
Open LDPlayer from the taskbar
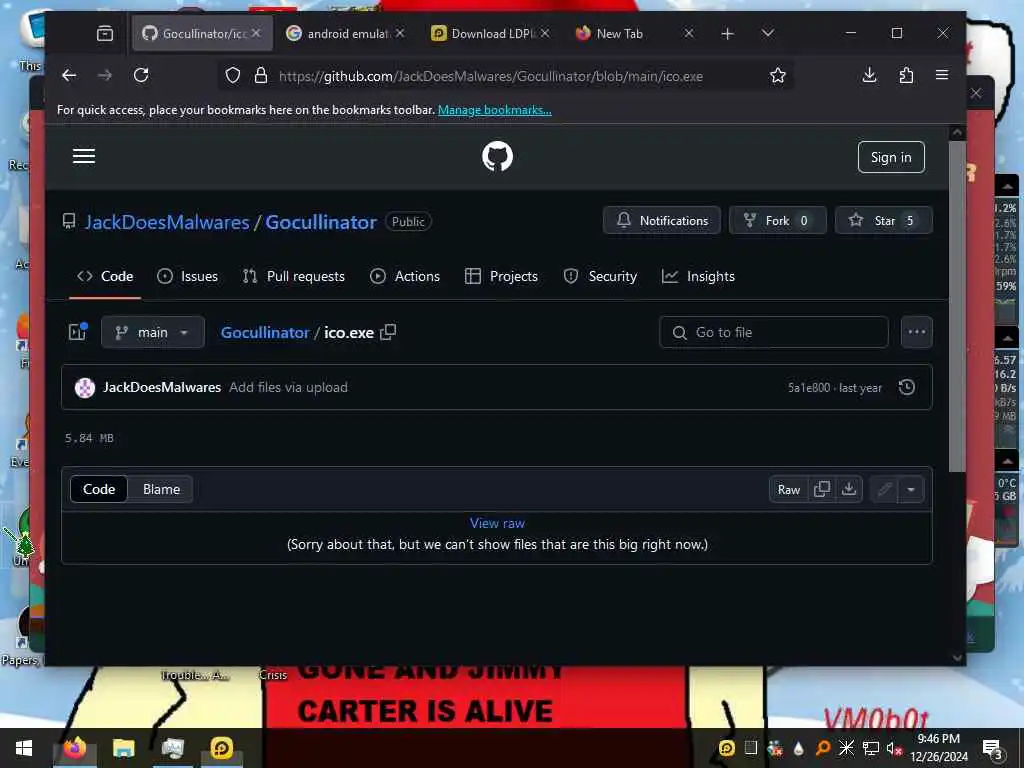pyautogui.click(x=221, y=748)
